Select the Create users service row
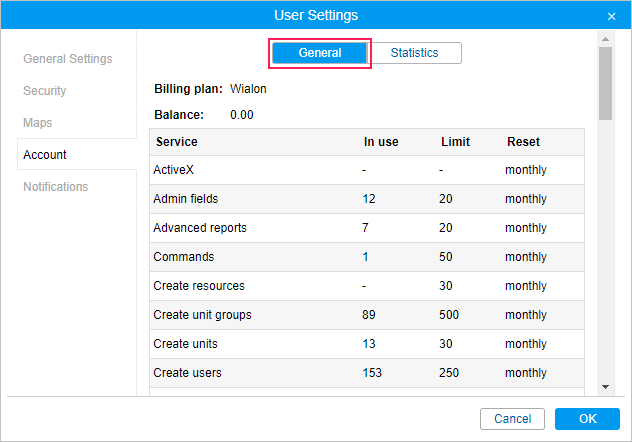 coord(188,373)
